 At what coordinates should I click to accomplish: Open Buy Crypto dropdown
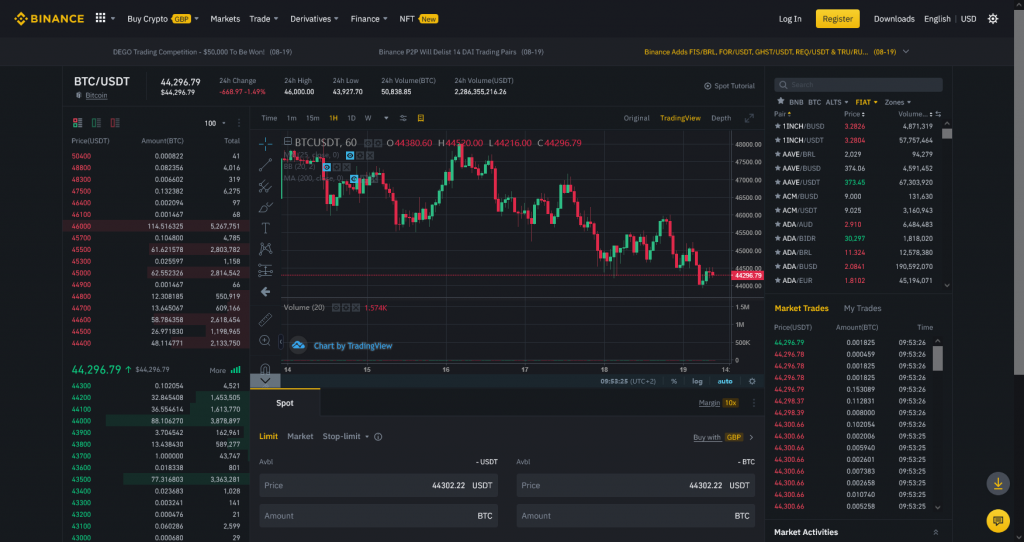coord(163,19)
